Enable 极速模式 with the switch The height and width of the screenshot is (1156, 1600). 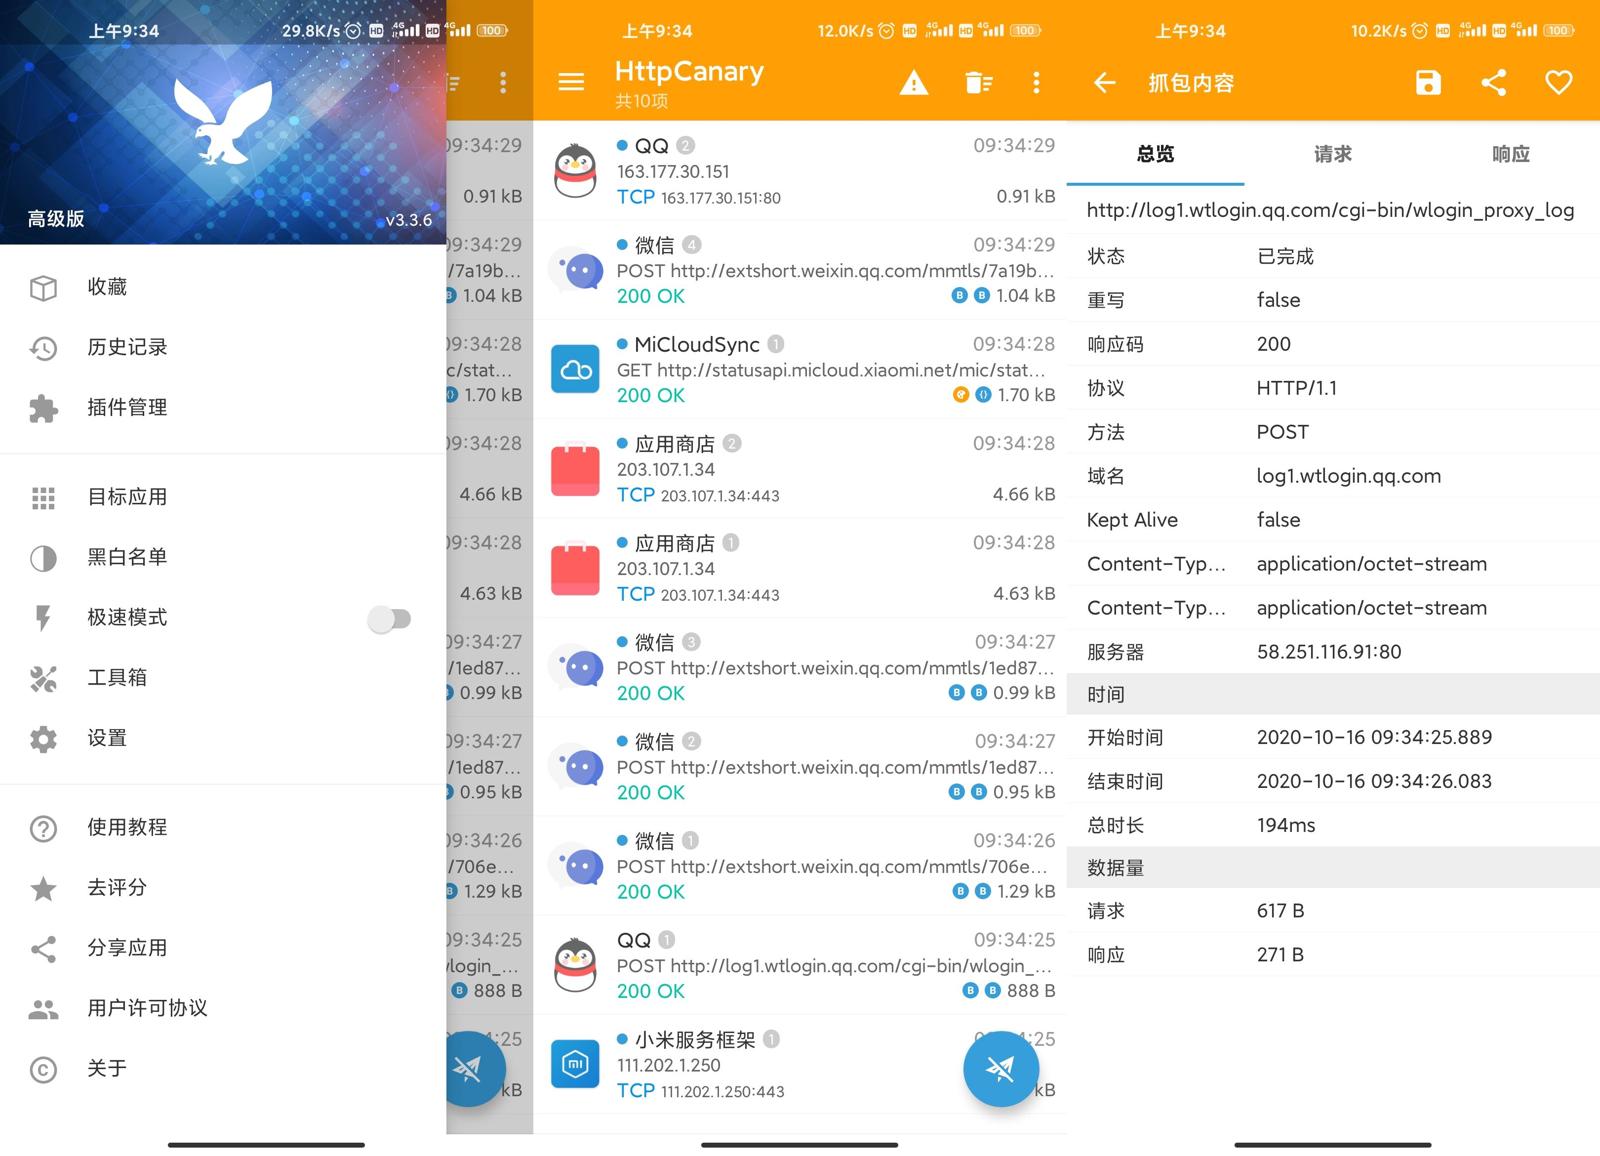click(x=390, y=619)
